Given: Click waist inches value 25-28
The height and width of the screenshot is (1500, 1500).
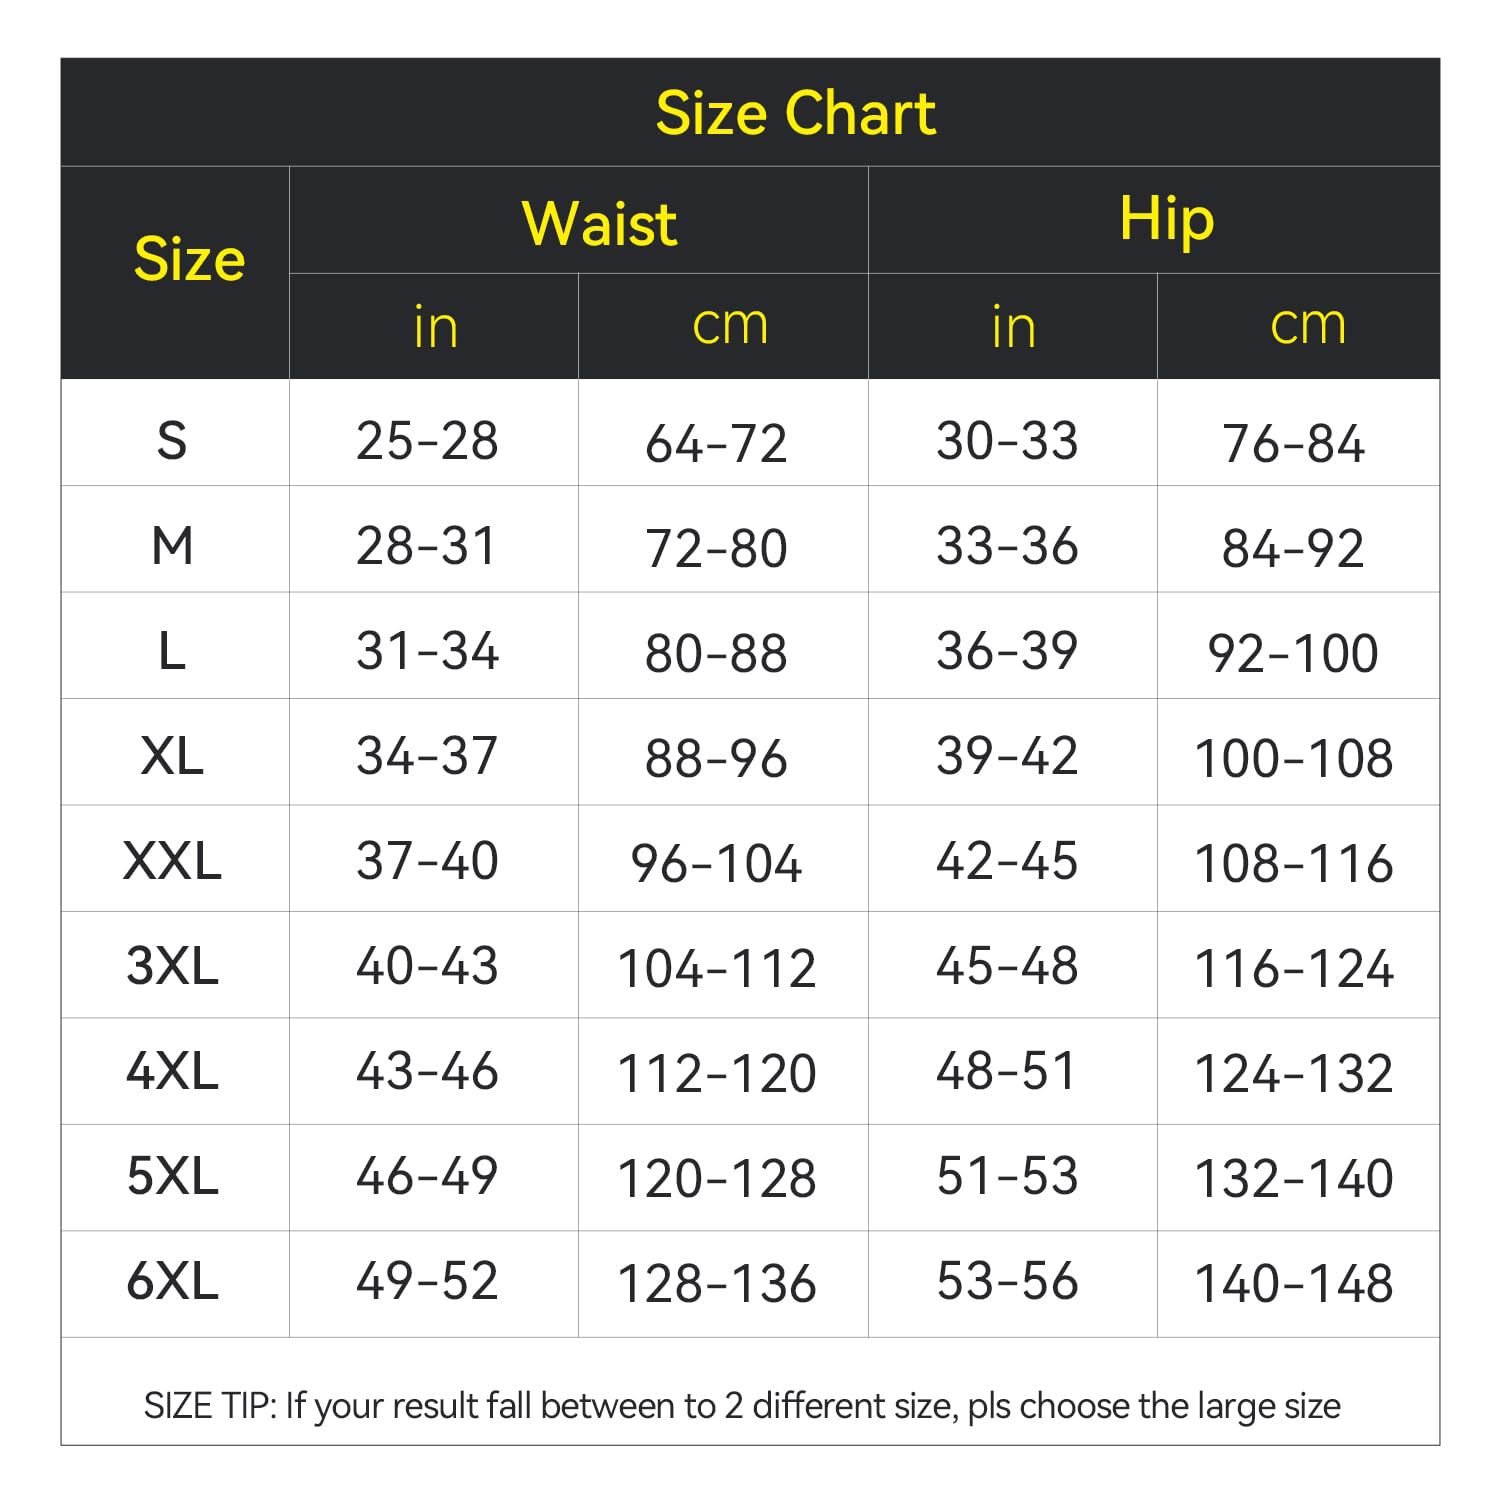Looking at the screenshot, I should [427, 441].
